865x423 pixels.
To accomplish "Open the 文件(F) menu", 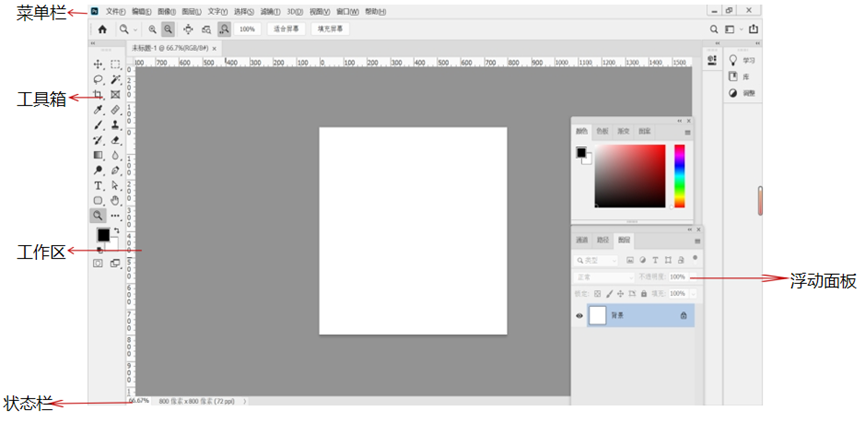I will click(115, 11).
